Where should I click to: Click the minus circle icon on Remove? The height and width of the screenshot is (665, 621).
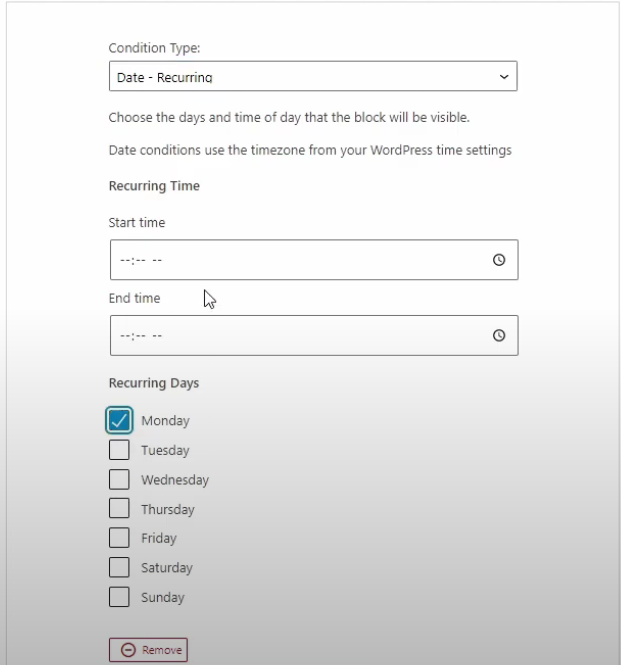click(128, 650)
